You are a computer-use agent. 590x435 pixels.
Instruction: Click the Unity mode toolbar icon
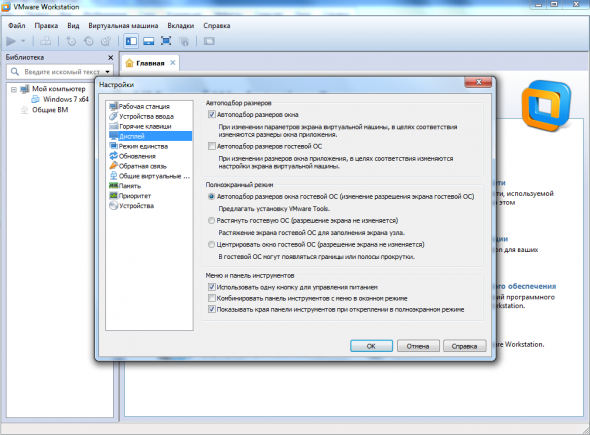coord(184,41)
